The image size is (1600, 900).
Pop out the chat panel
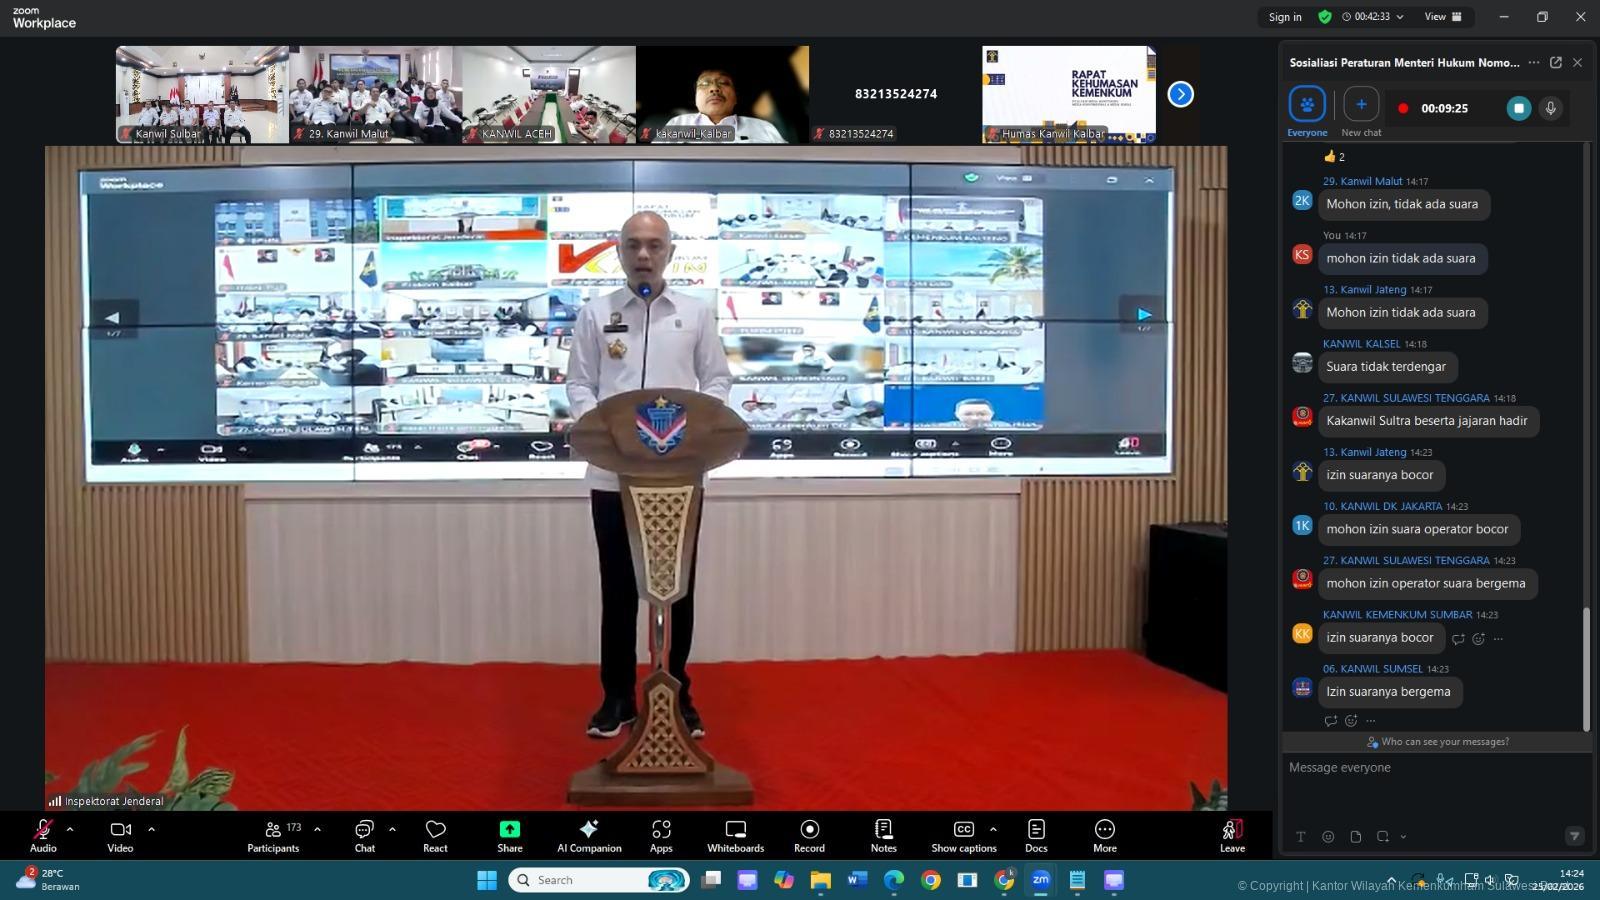pos(1556,62)
